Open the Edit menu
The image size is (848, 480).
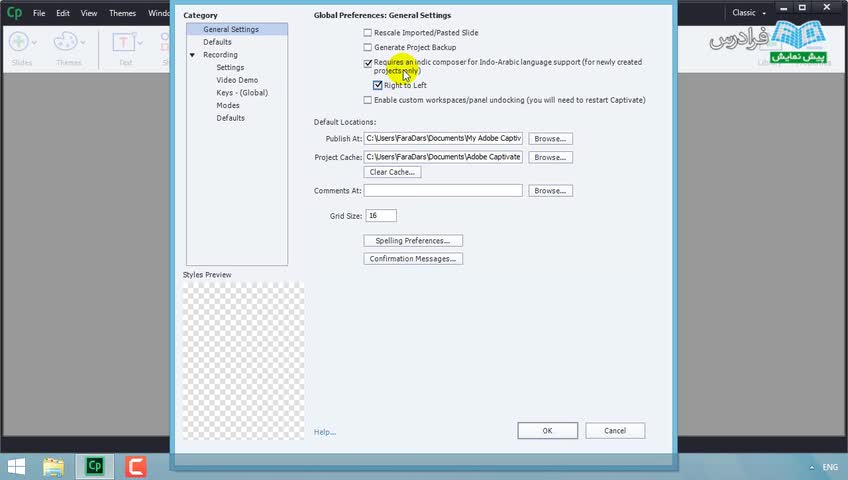tap(63, 13)
